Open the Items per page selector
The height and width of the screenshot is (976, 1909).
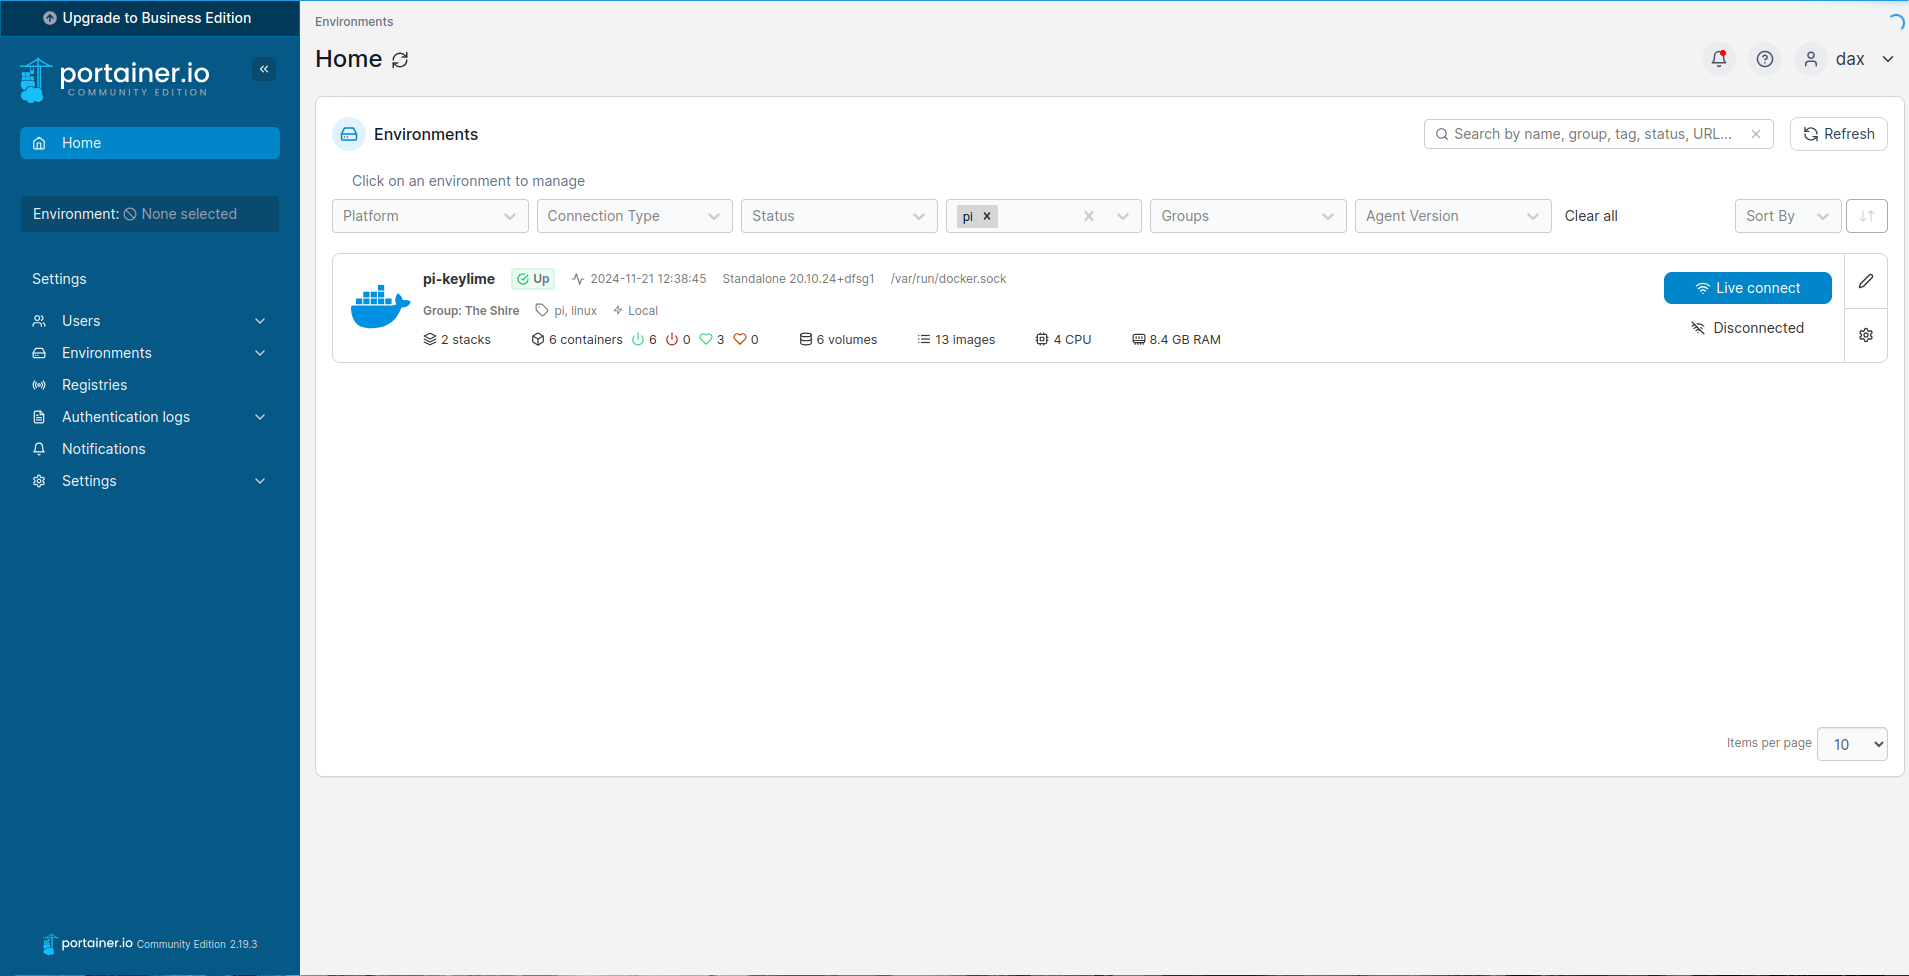pos(1852,744)
